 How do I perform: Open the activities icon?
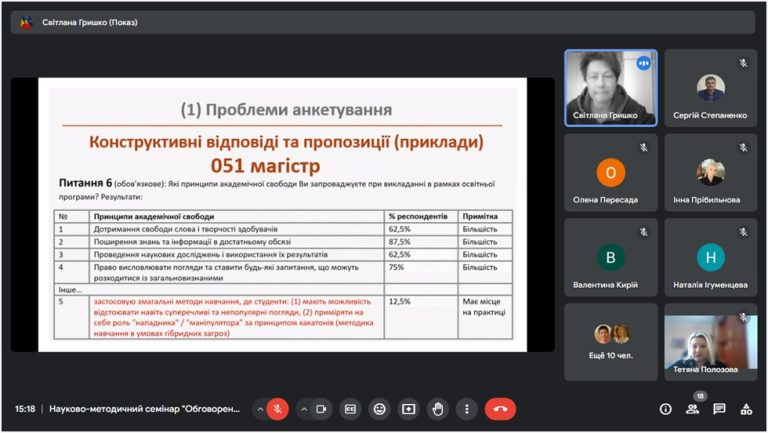point(746,409)
